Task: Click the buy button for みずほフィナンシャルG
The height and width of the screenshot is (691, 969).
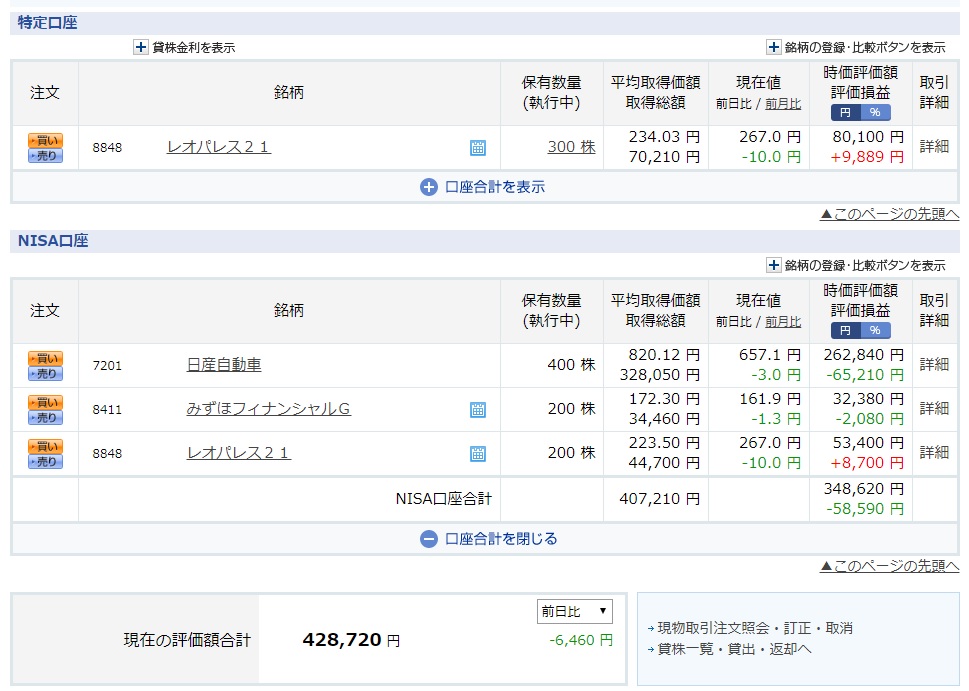Action: click(x=45, y=402)
